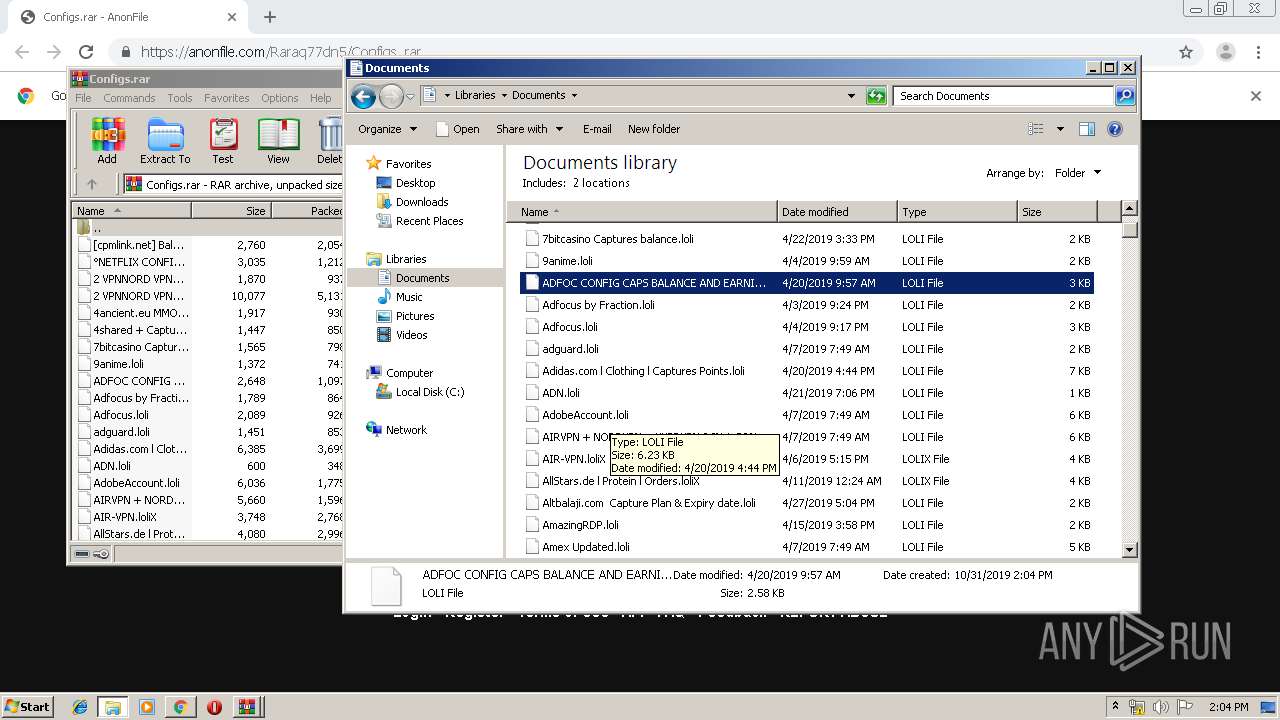Image resolution: width=1280 pixels, height=720 pixels.
Task: Click E-mail toolbar button
Action: (597, 129)
